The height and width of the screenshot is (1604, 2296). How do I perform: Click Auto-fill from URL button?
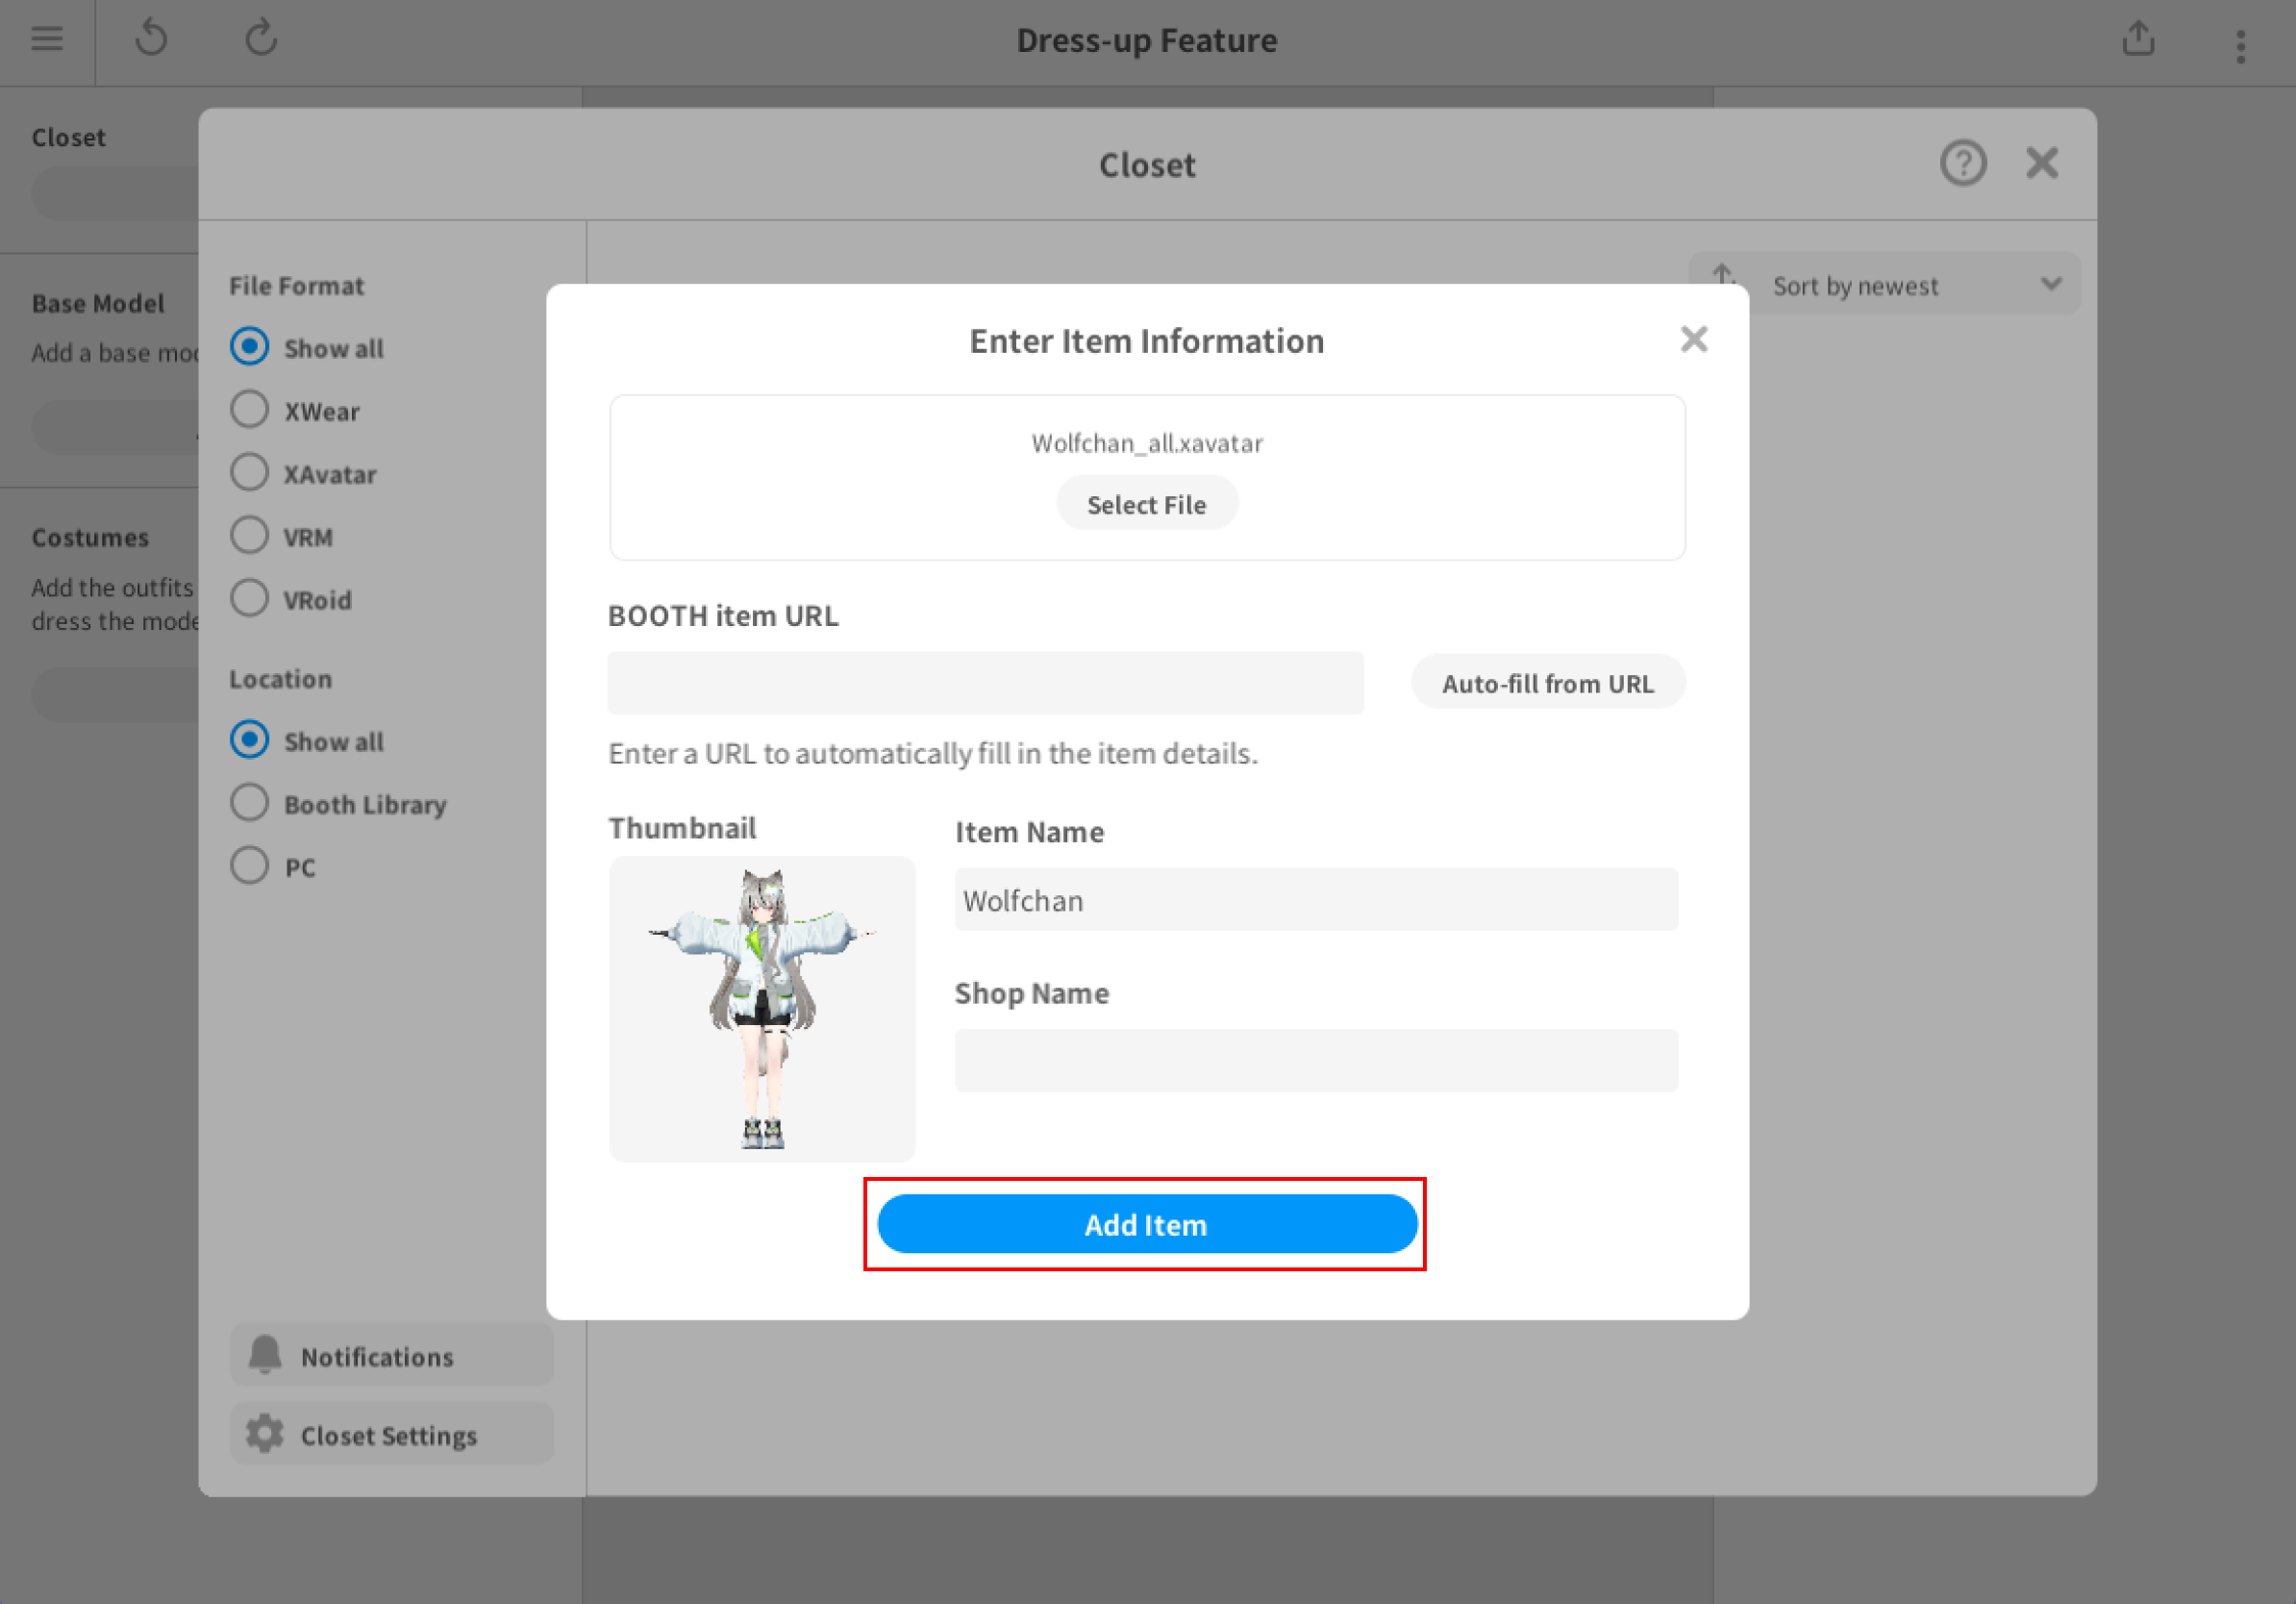(x=1548, y=683)
